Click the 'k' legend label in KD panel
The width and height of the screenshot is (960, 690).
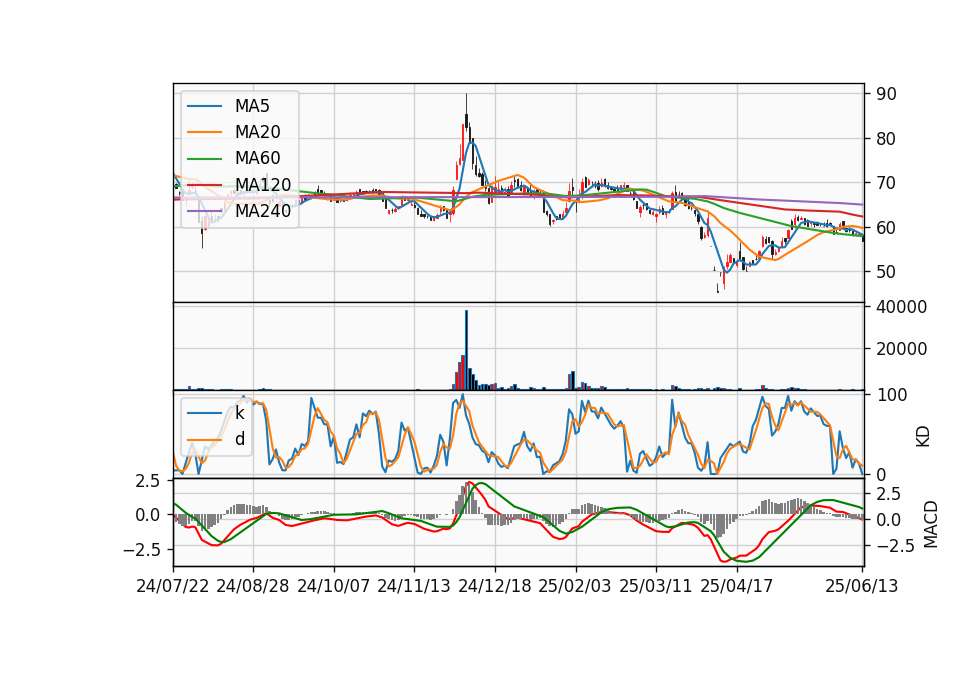click(239, 413)
